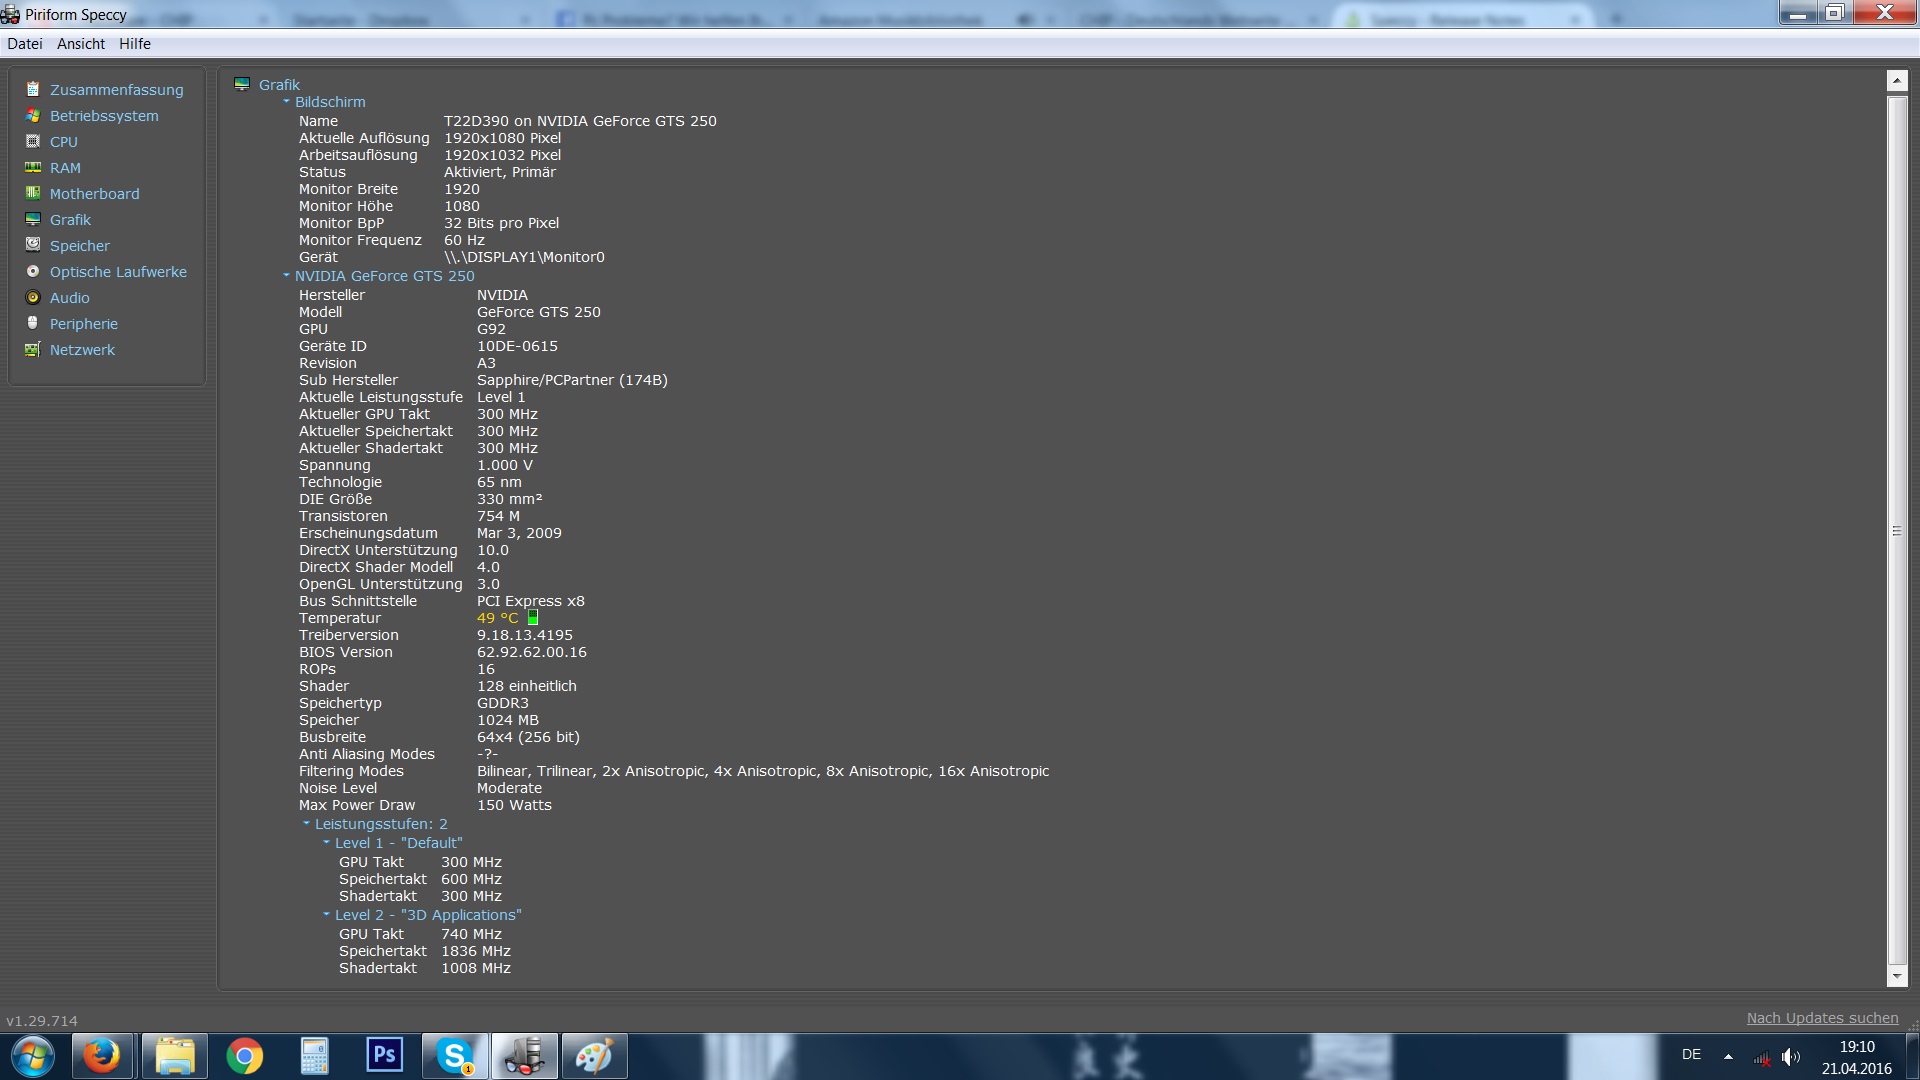Collapse the Leistungsstufen: 2 node
This screenshot has height=1080, width=1920.
pos(306,823)
